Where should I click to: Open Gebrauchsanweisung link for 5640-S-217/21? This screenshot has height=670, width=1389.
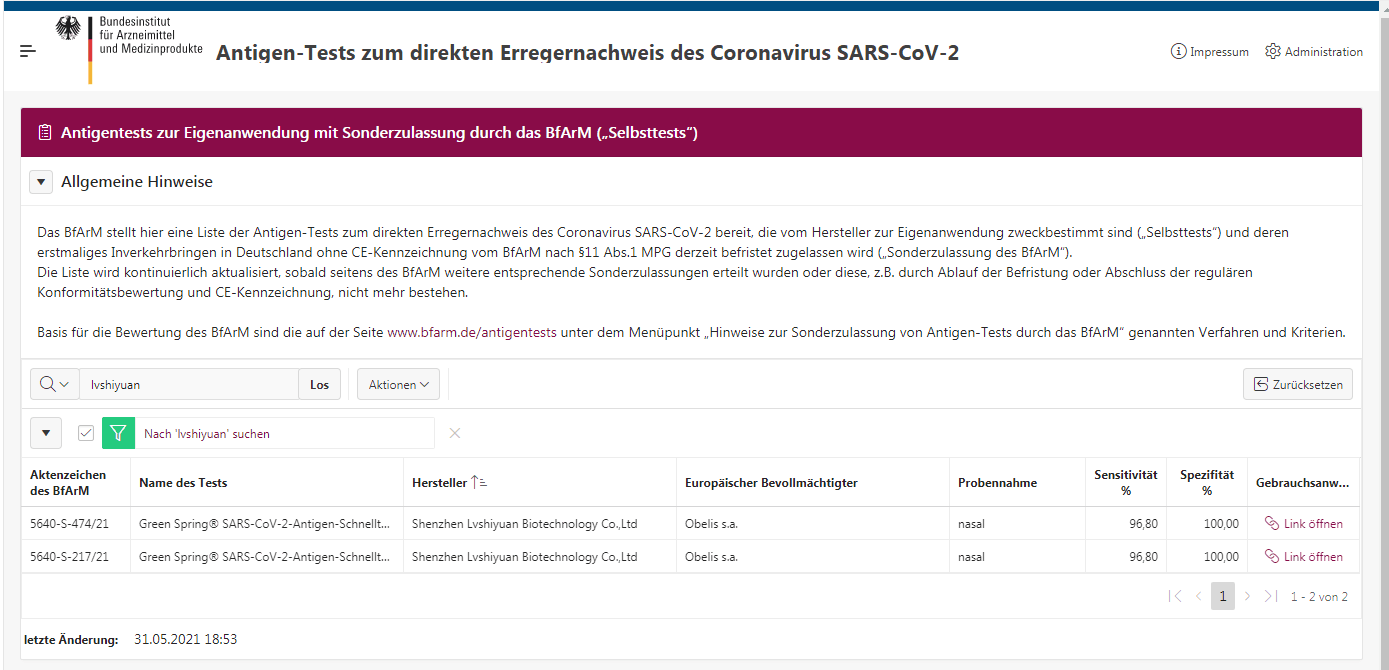click(1303, 557)
